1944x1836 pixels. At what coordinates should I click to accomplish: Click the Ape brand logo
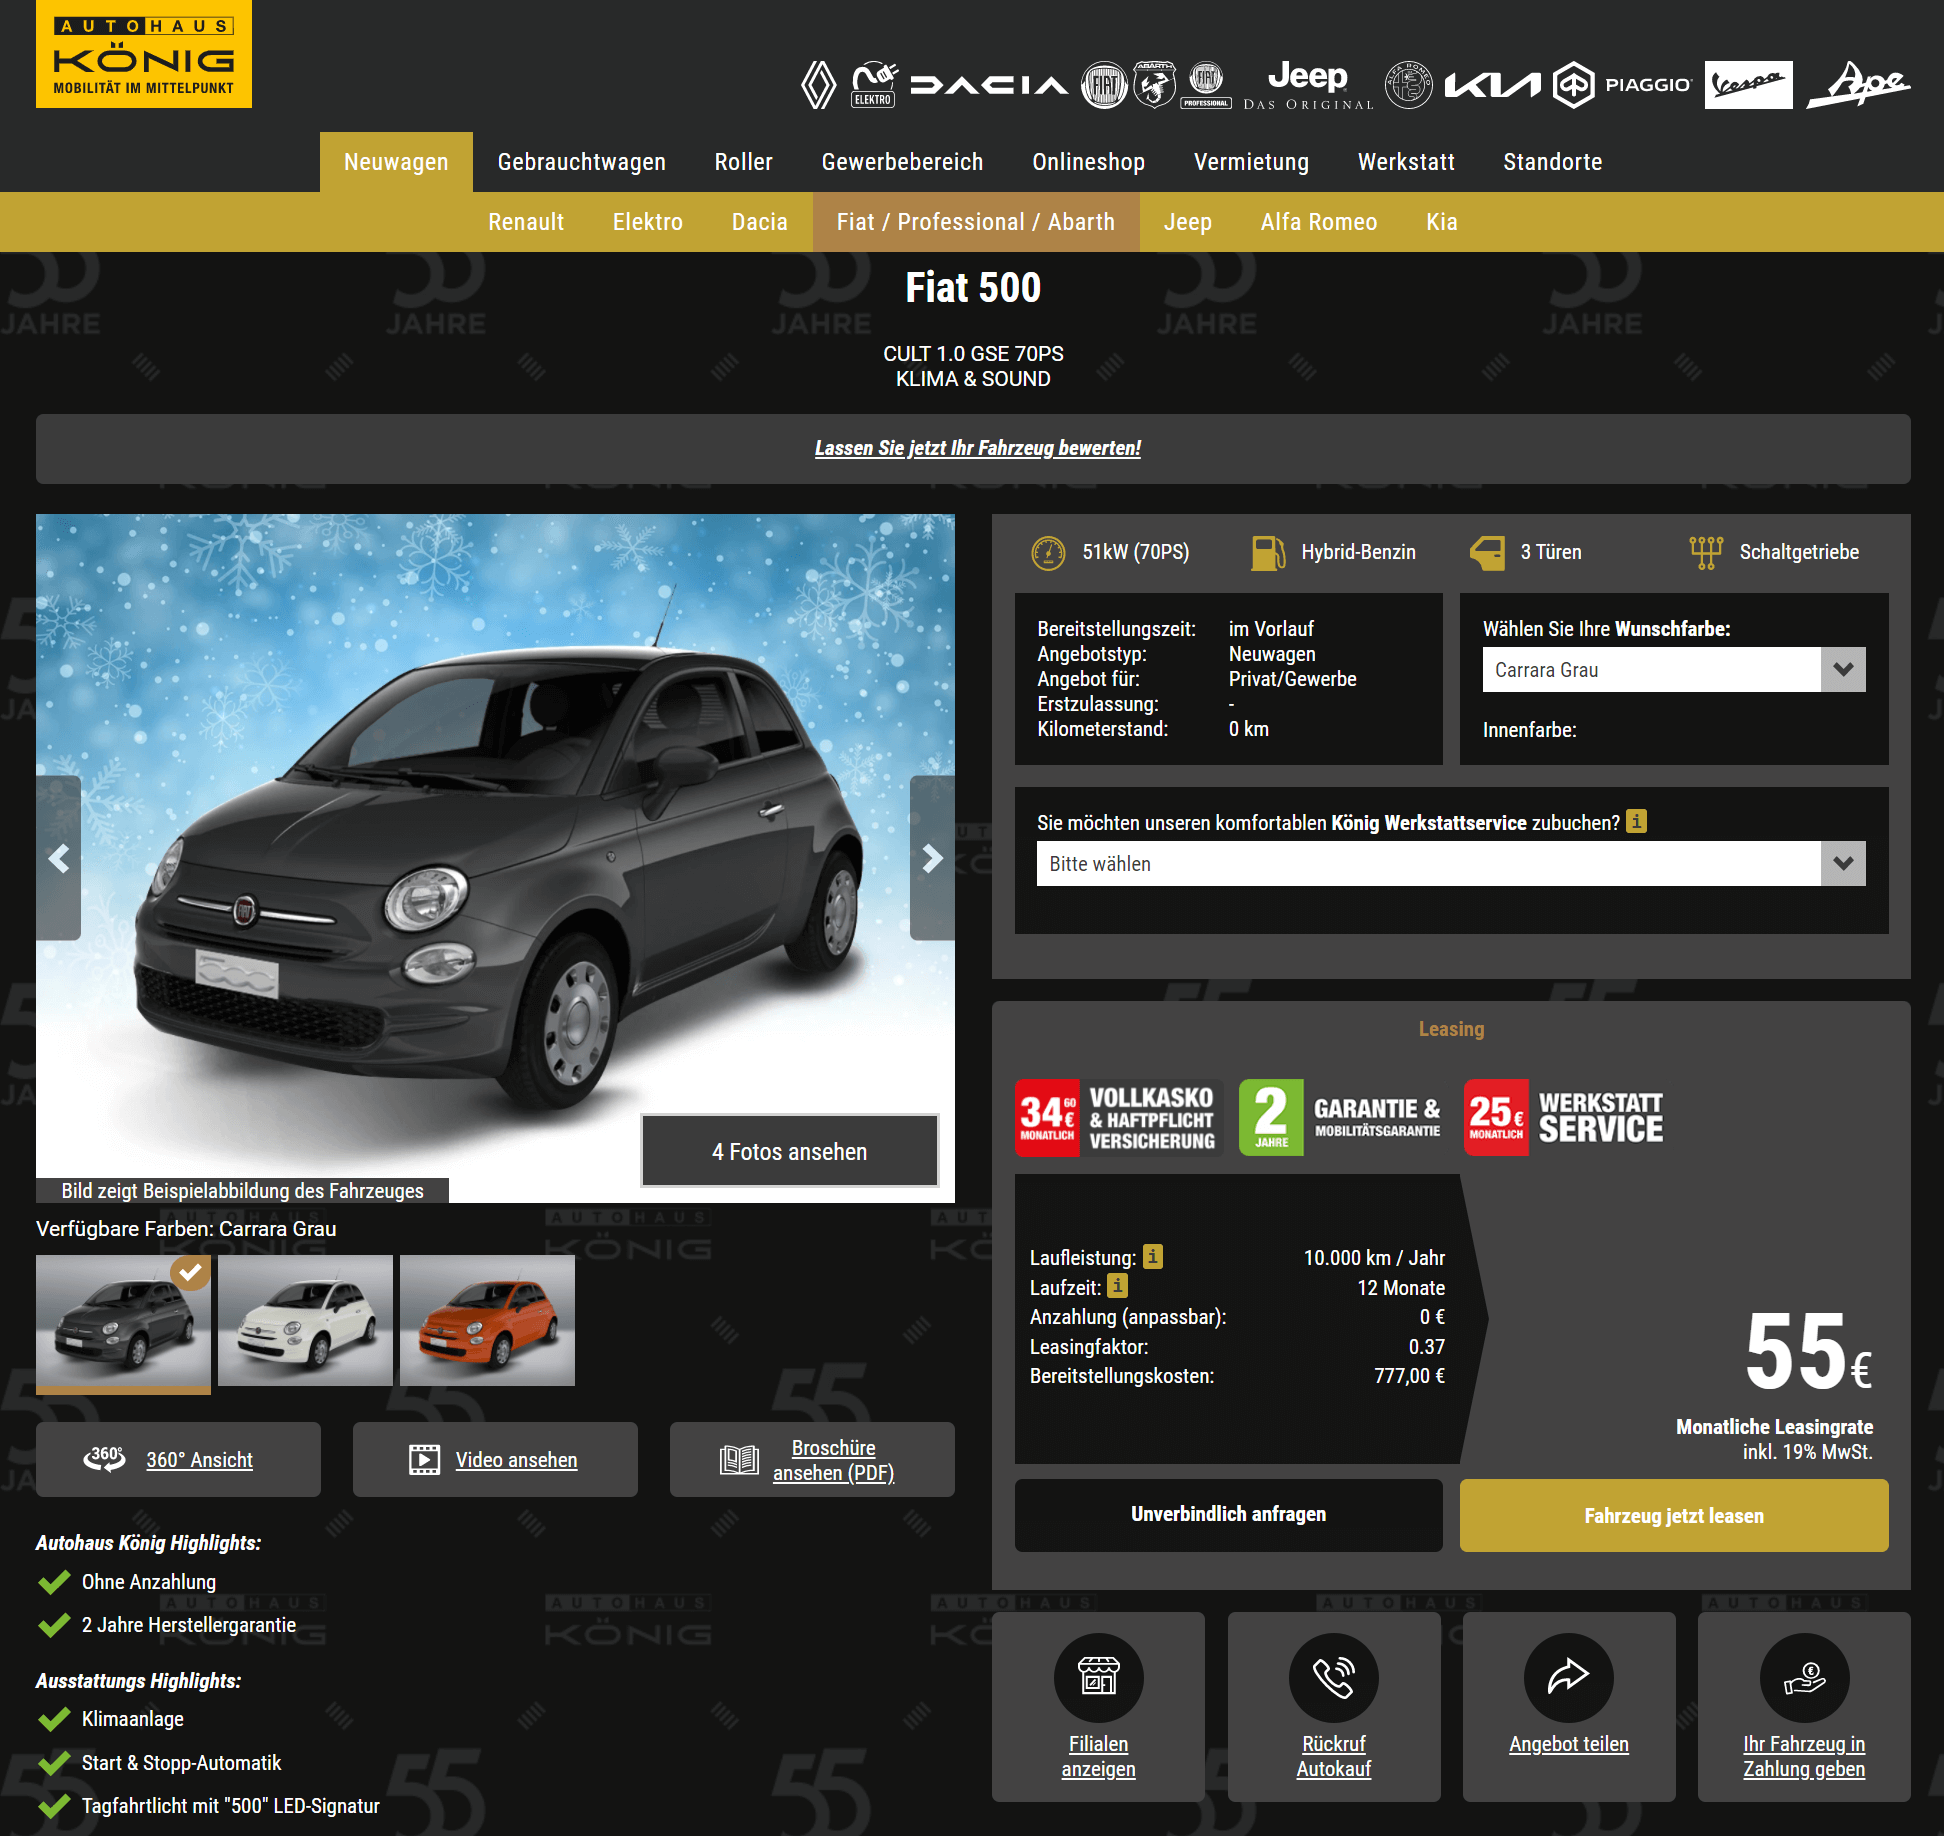[1859, 85]
